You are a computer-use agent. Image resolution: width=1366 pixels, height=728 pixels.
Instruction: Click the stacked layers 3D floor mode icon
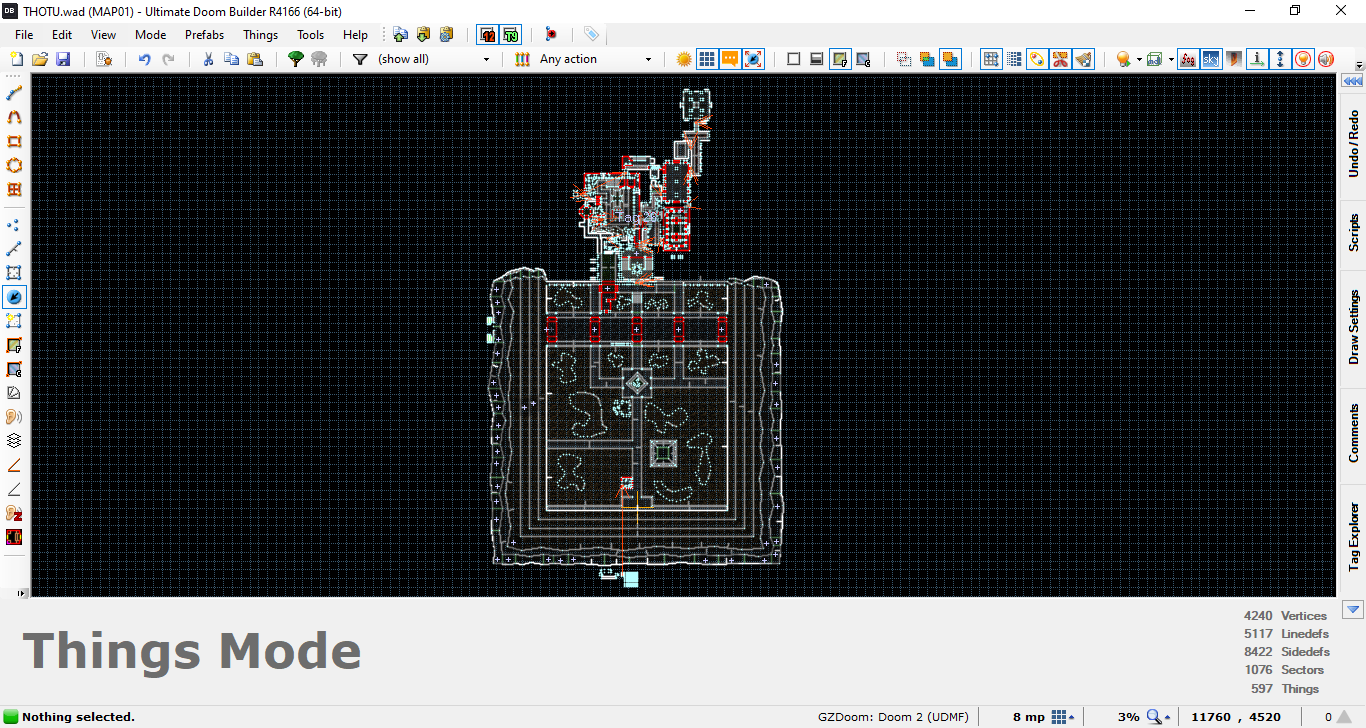coord(14,441)
